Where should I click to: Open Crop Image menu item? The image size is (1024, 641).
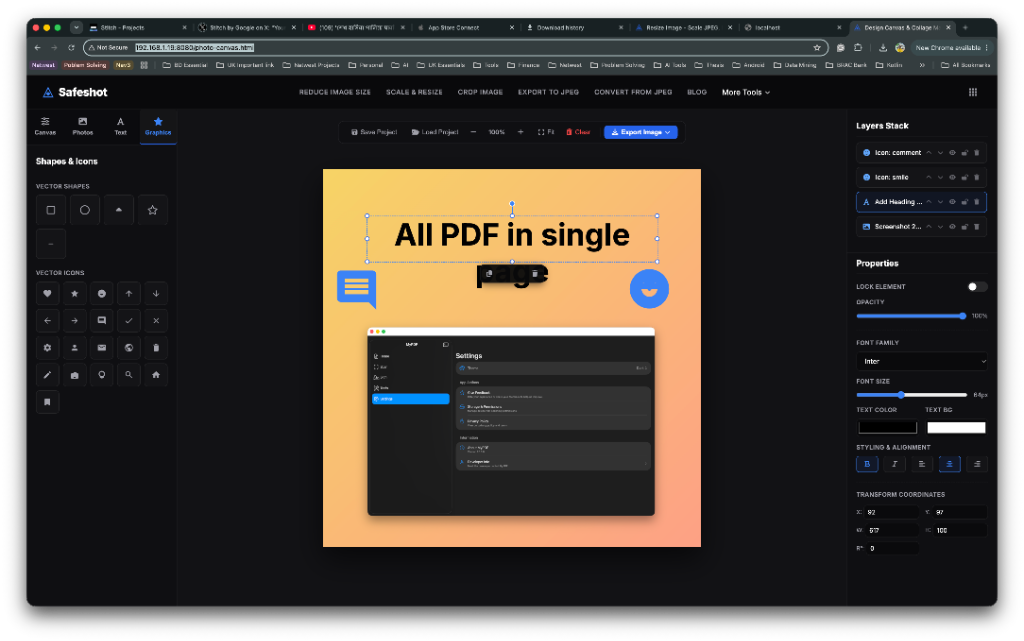(x=480, y=93)
